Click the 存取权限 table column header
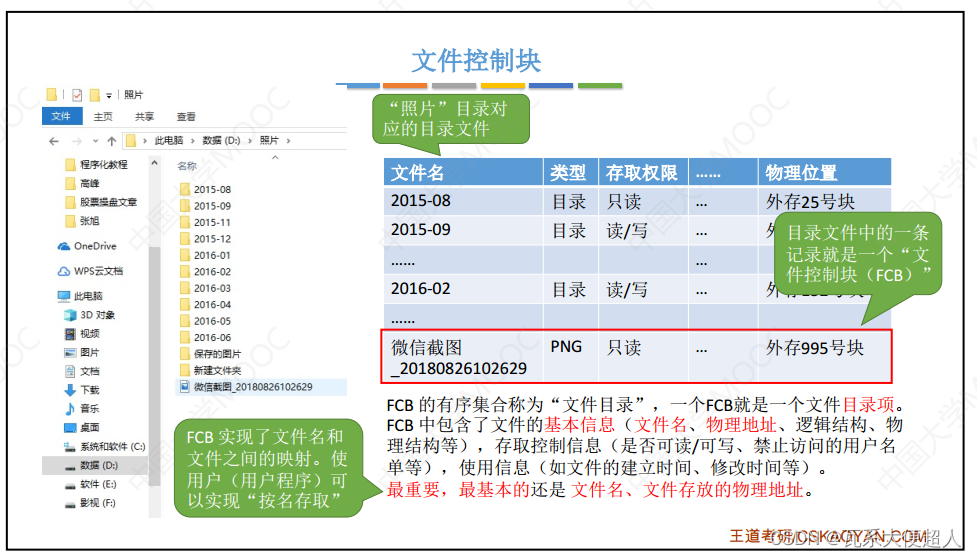This screenshot has height=558, width=977. tap(643, 172)
